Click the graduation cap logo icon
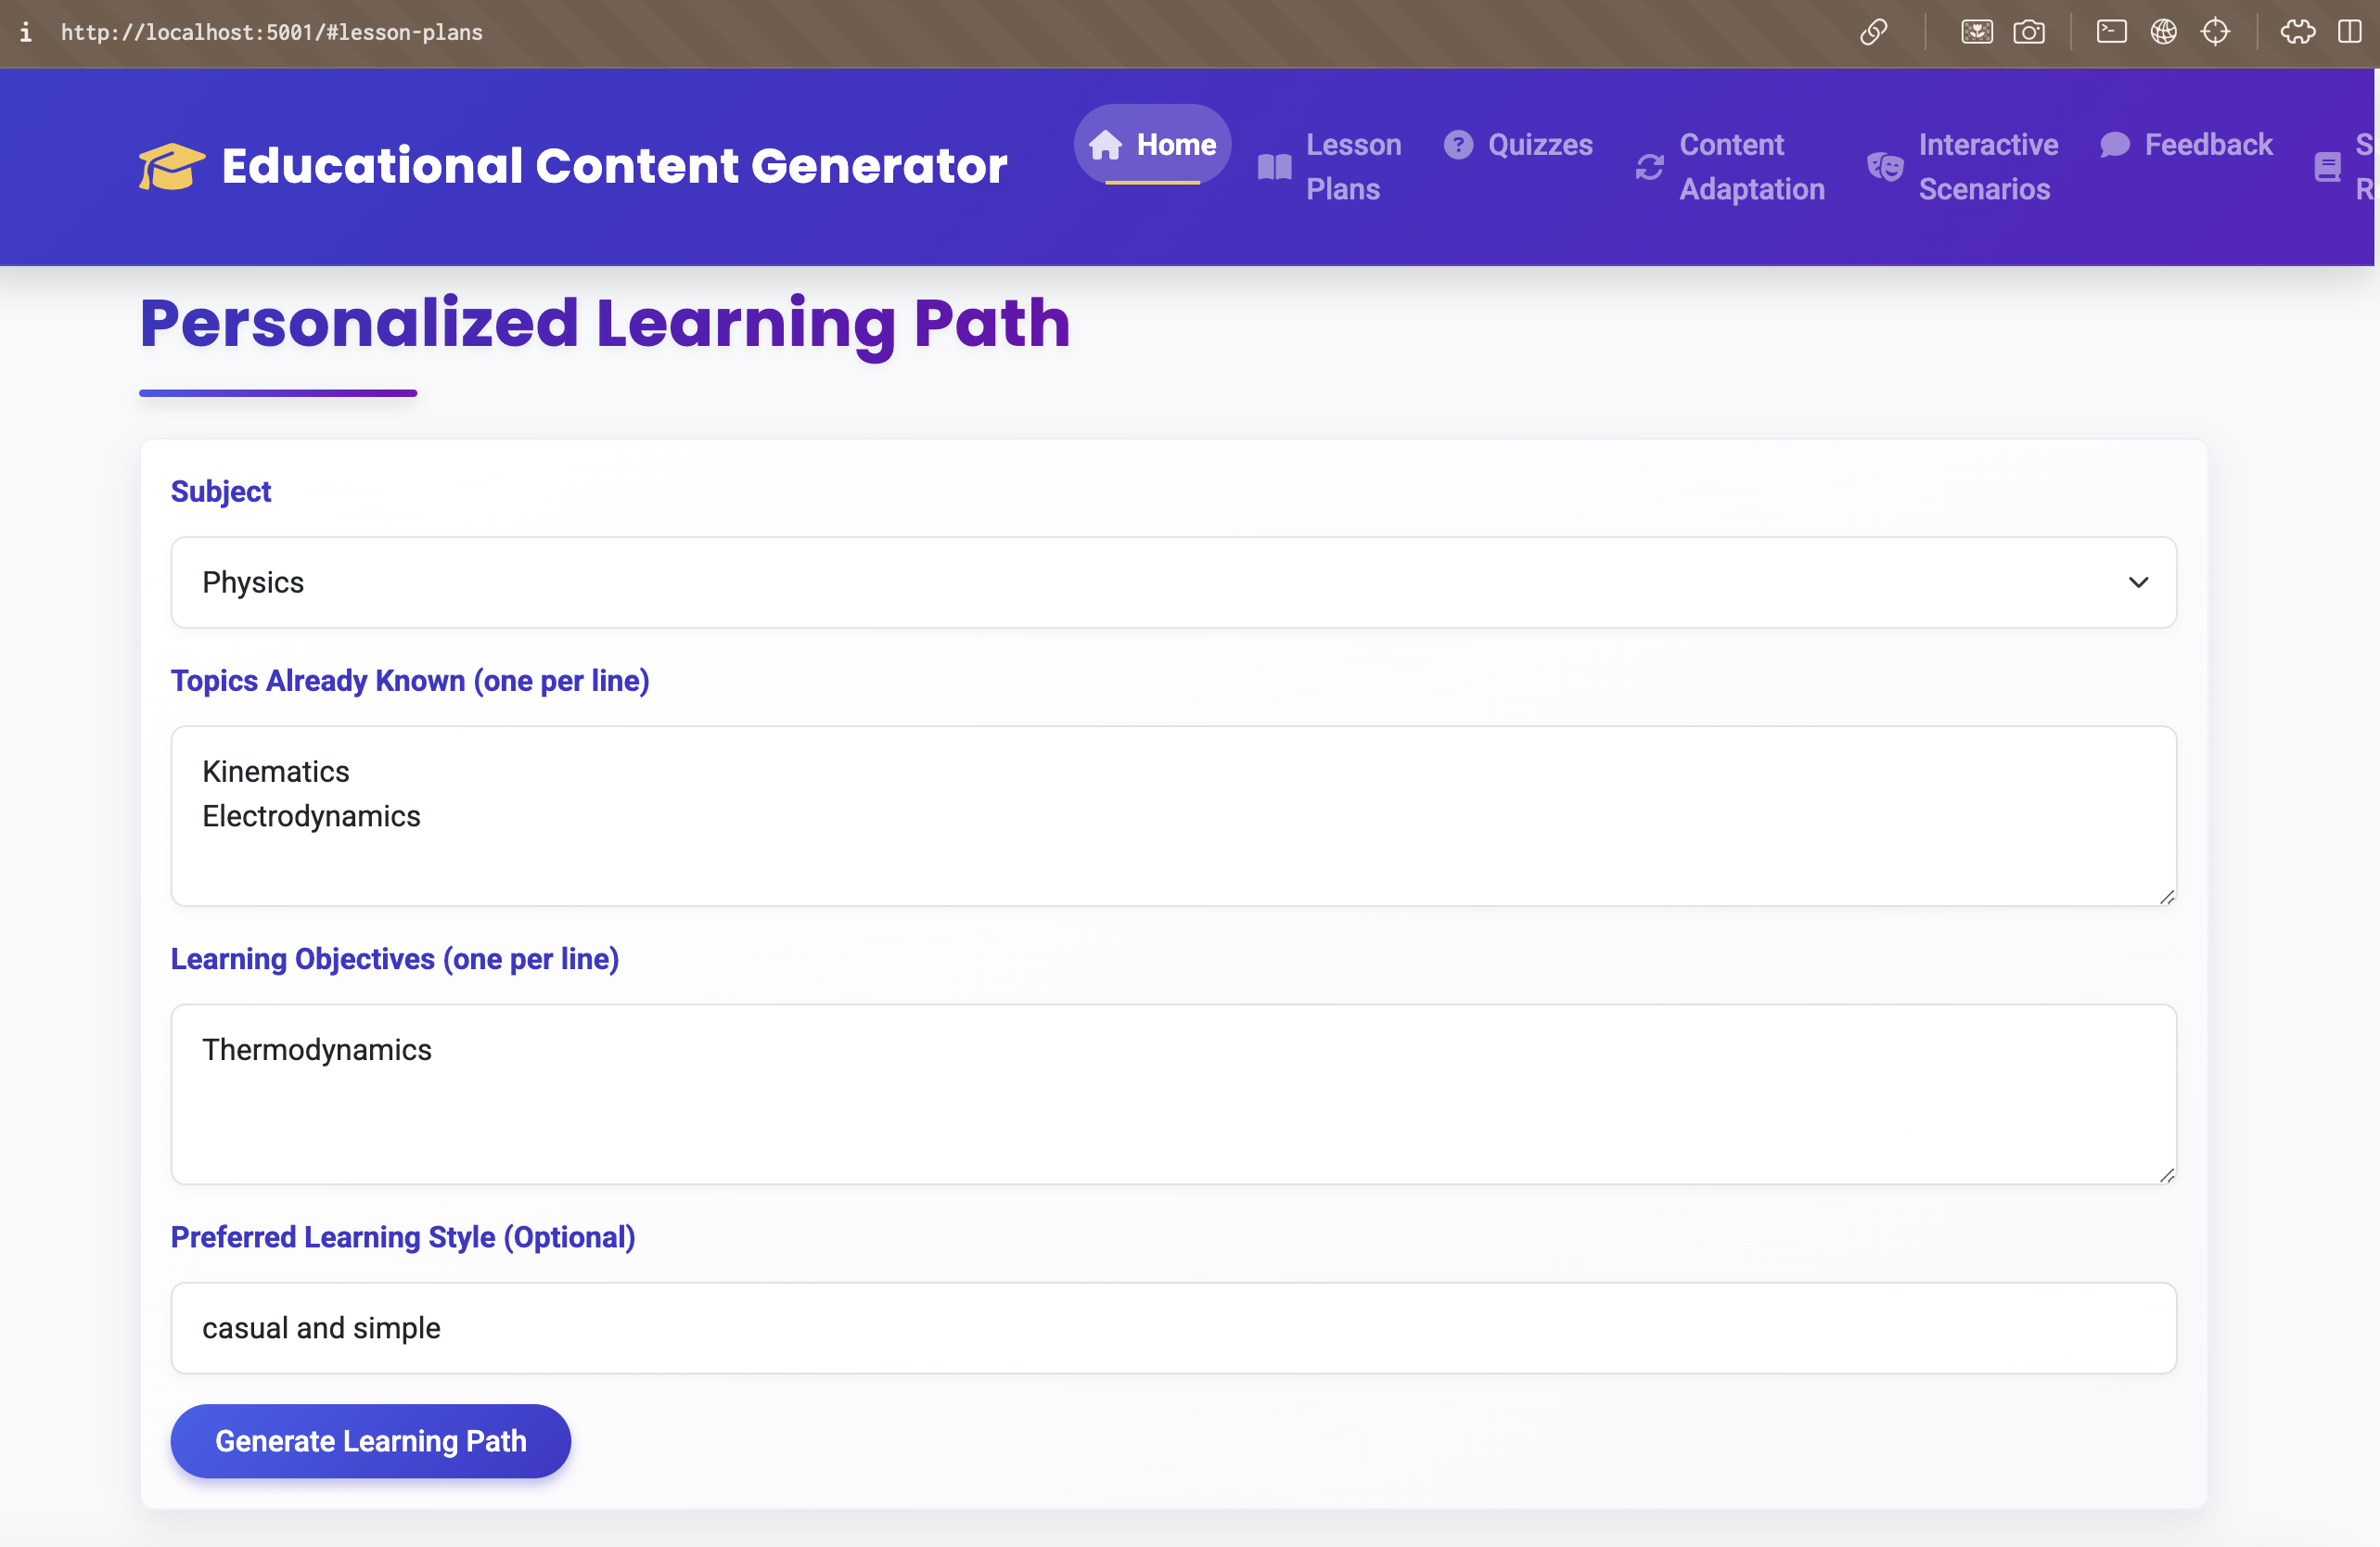 click(x=172, y=166)
